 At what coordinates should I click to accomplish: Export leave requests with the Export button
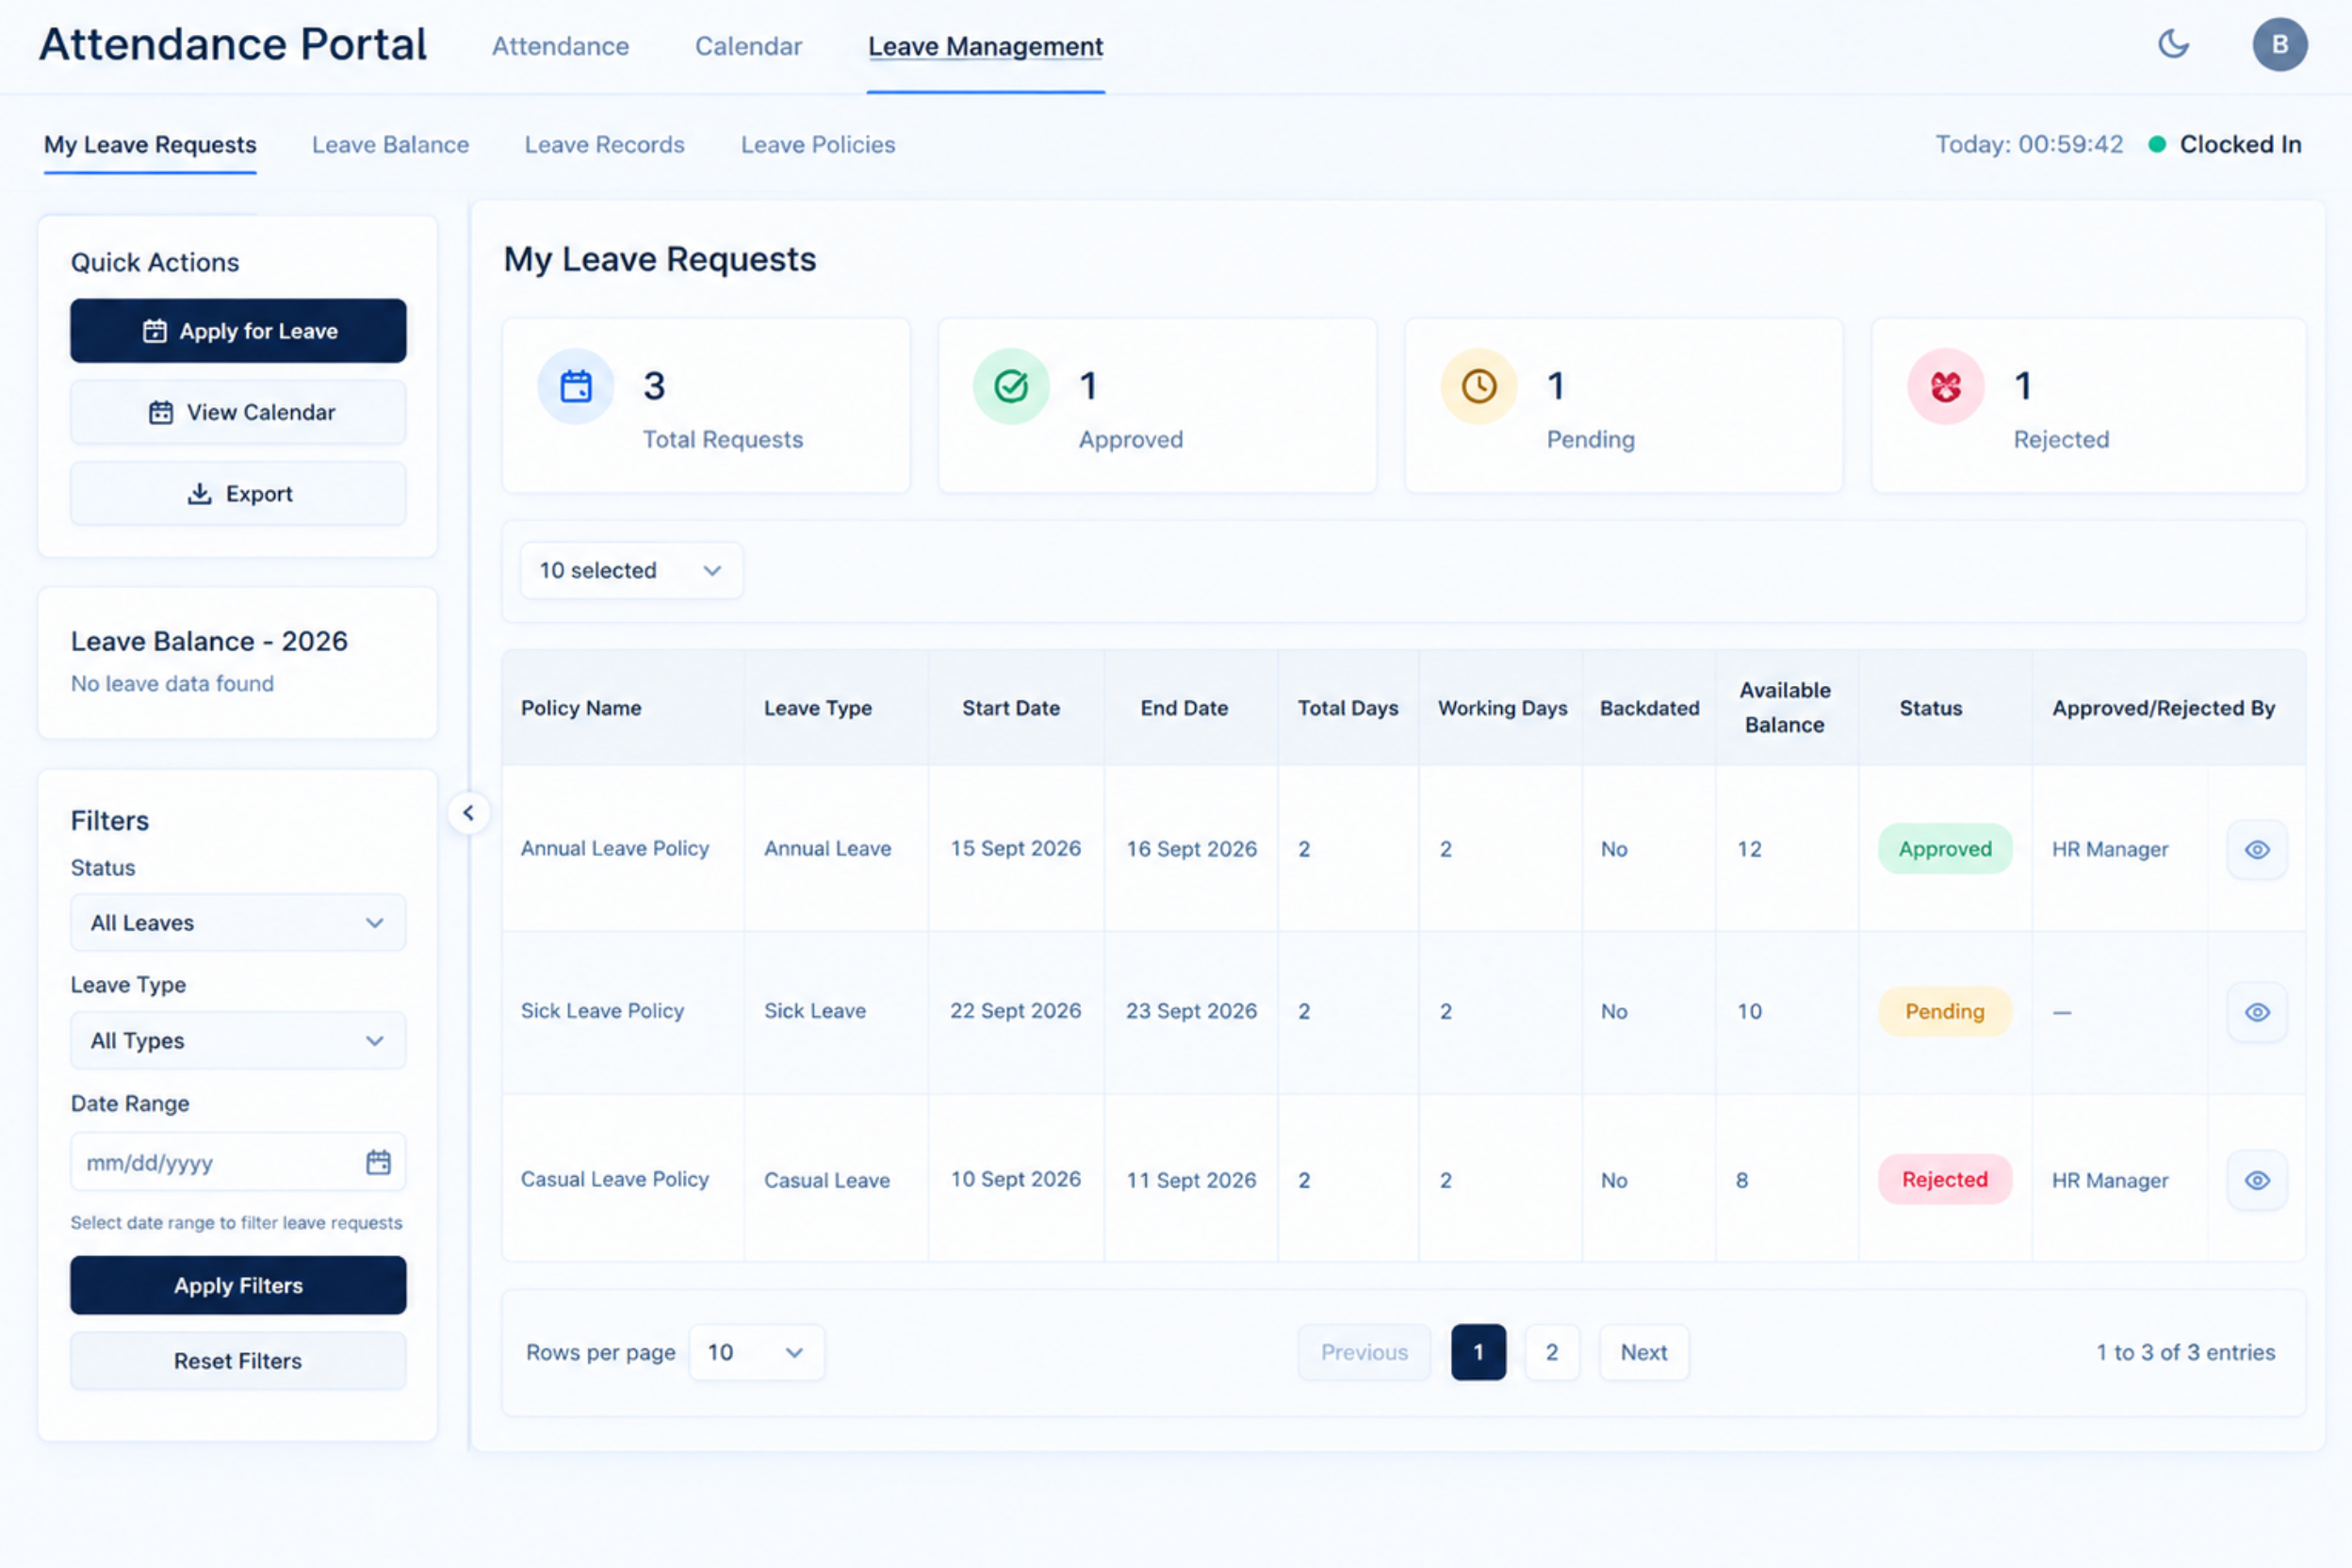point(238,494)
